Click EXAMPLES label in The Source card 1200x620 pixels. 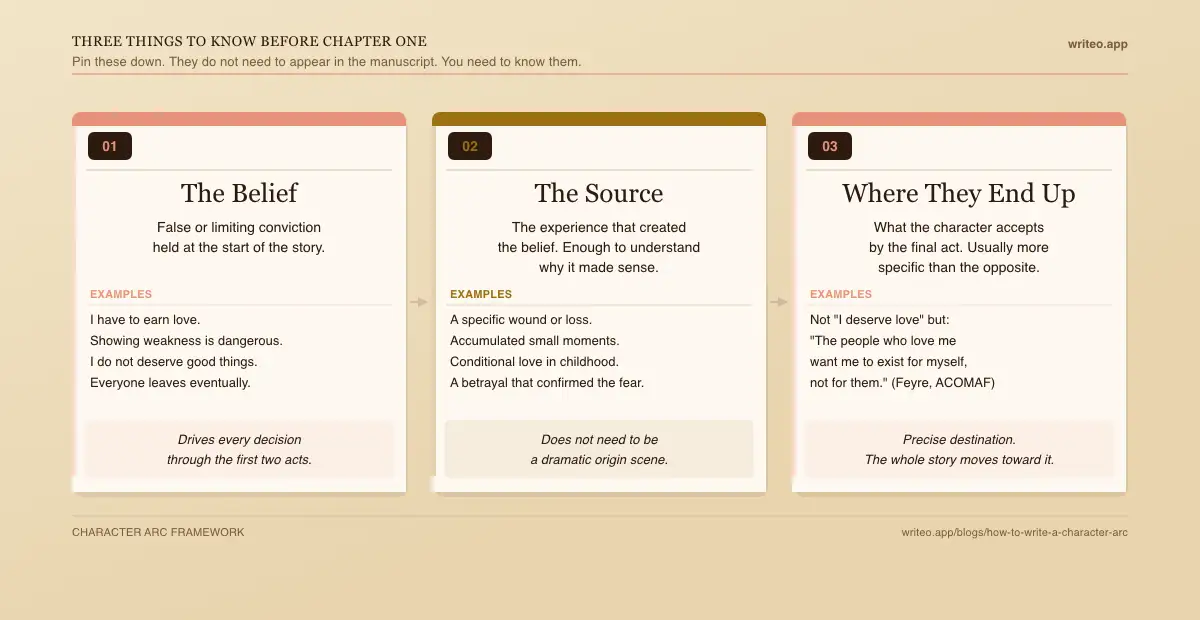point(481,294)
